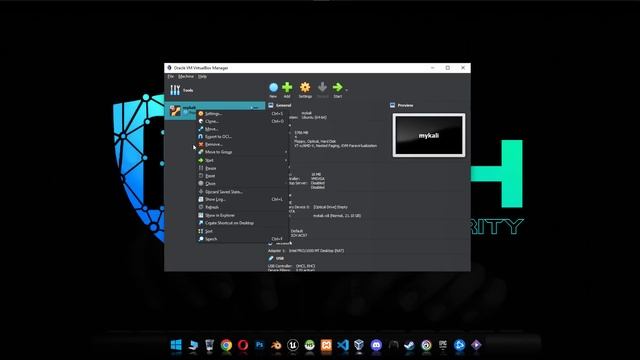Launch Photoshop from the dock
The width and height of the screenshot is (640, 360).
pos(260,345)
